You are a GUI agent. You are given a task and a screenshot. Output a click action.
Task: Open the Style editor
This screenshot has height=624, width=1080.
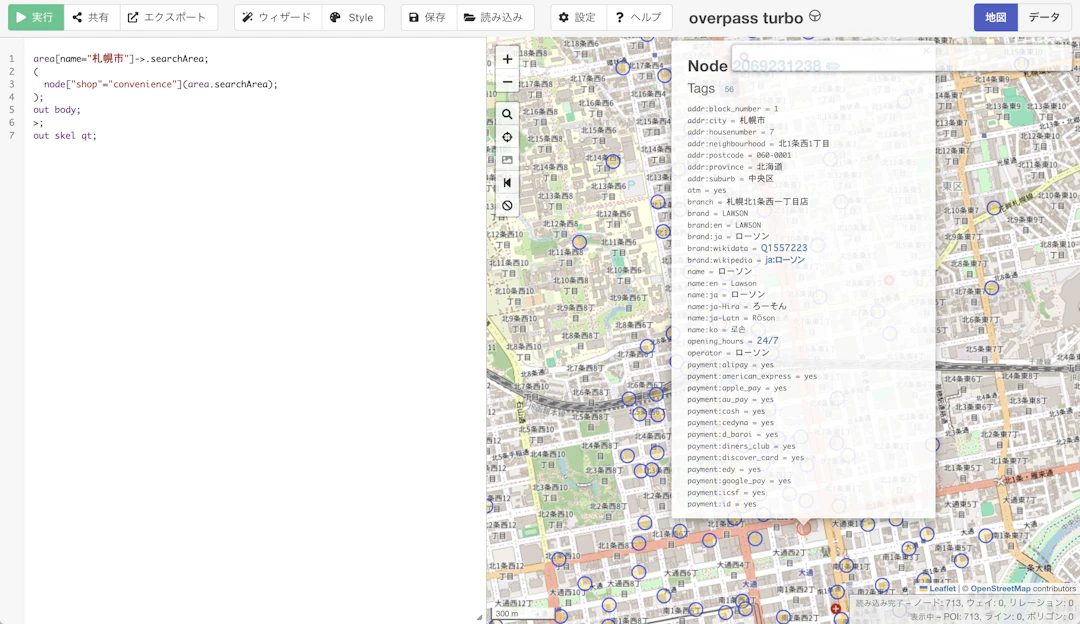(x=353, y=17)
